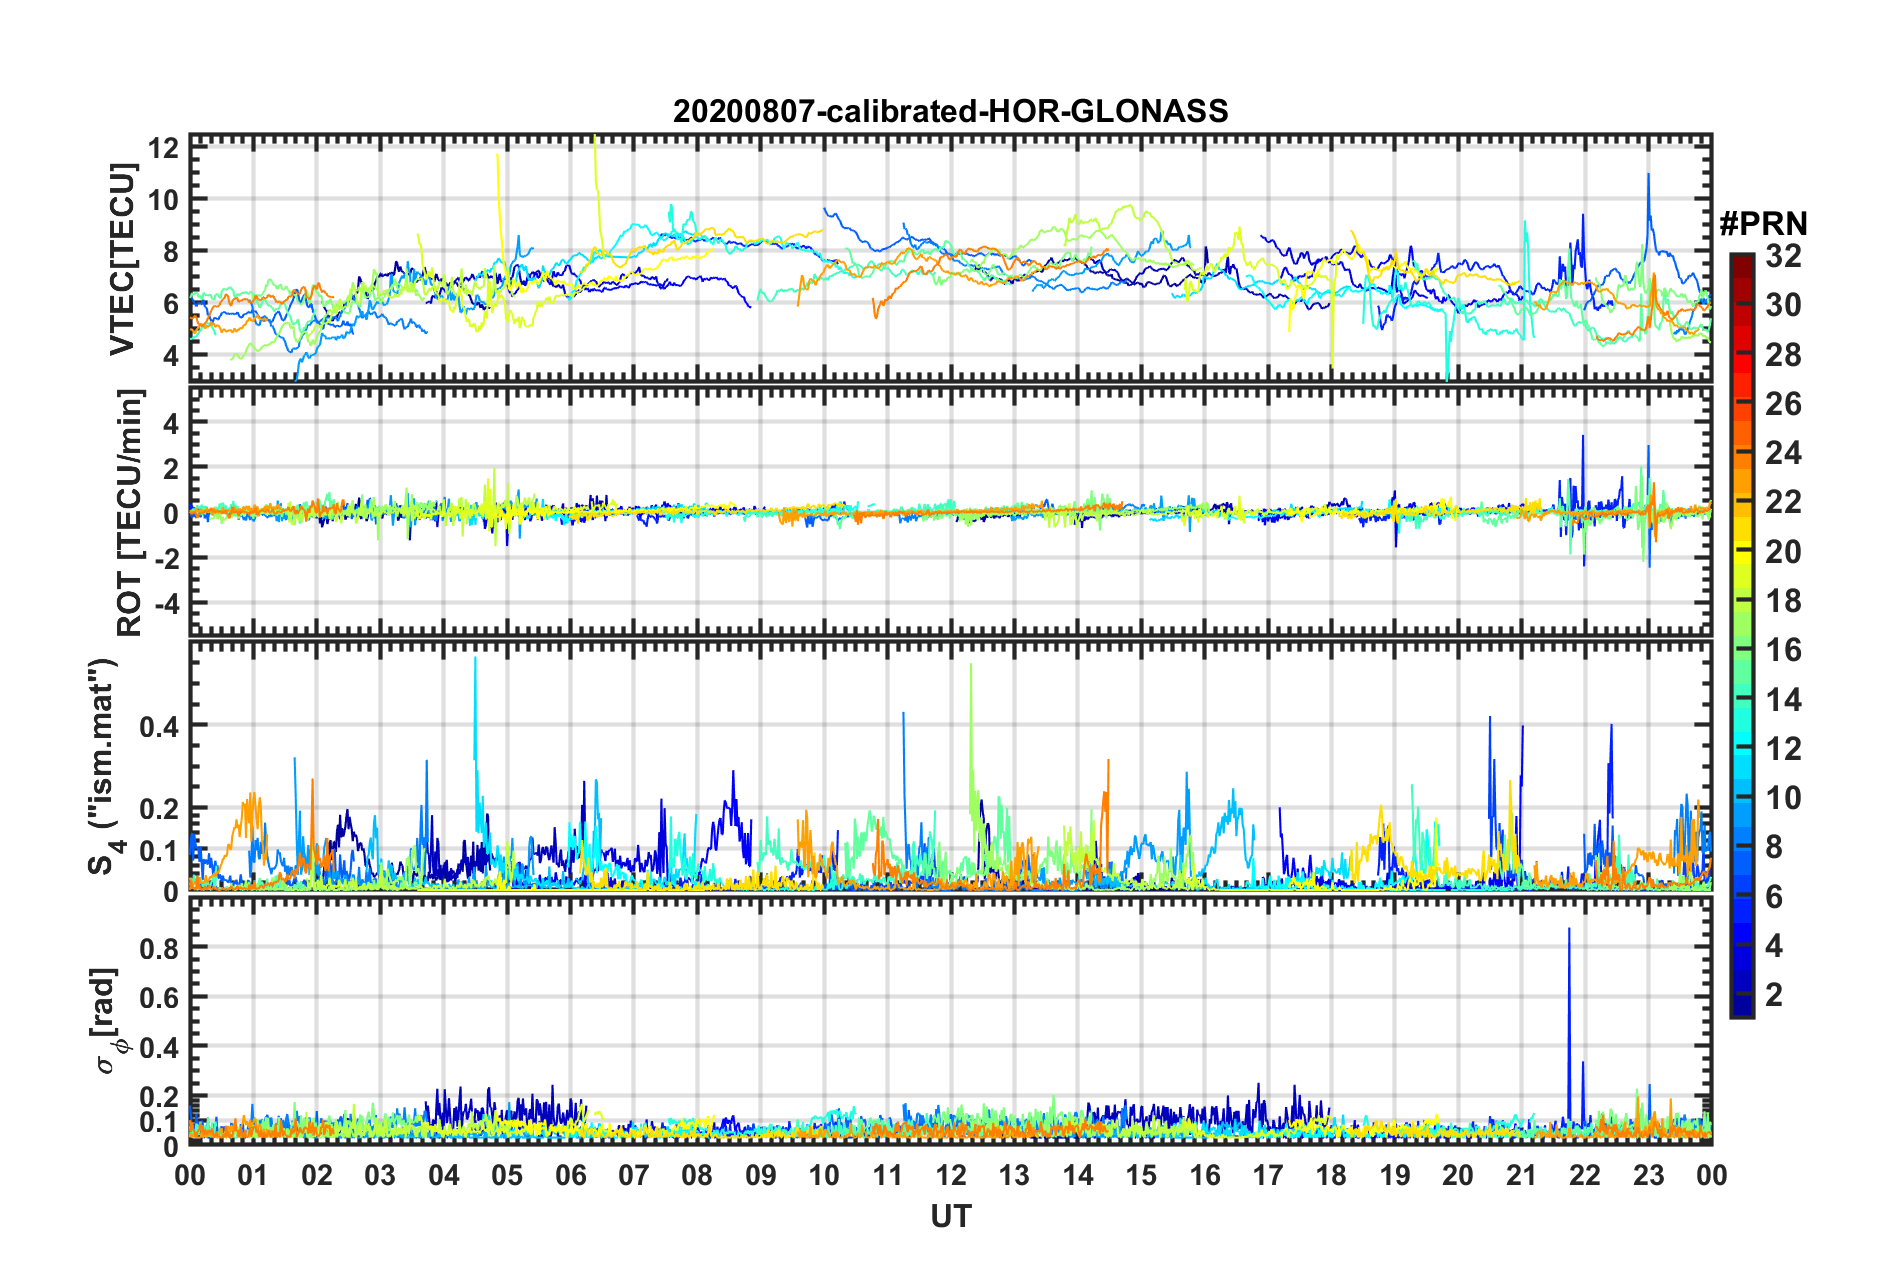Select the σφ axis tick label 0.6
Viewport: 1902px width, 1272px height.
click(x=160, y=998)
